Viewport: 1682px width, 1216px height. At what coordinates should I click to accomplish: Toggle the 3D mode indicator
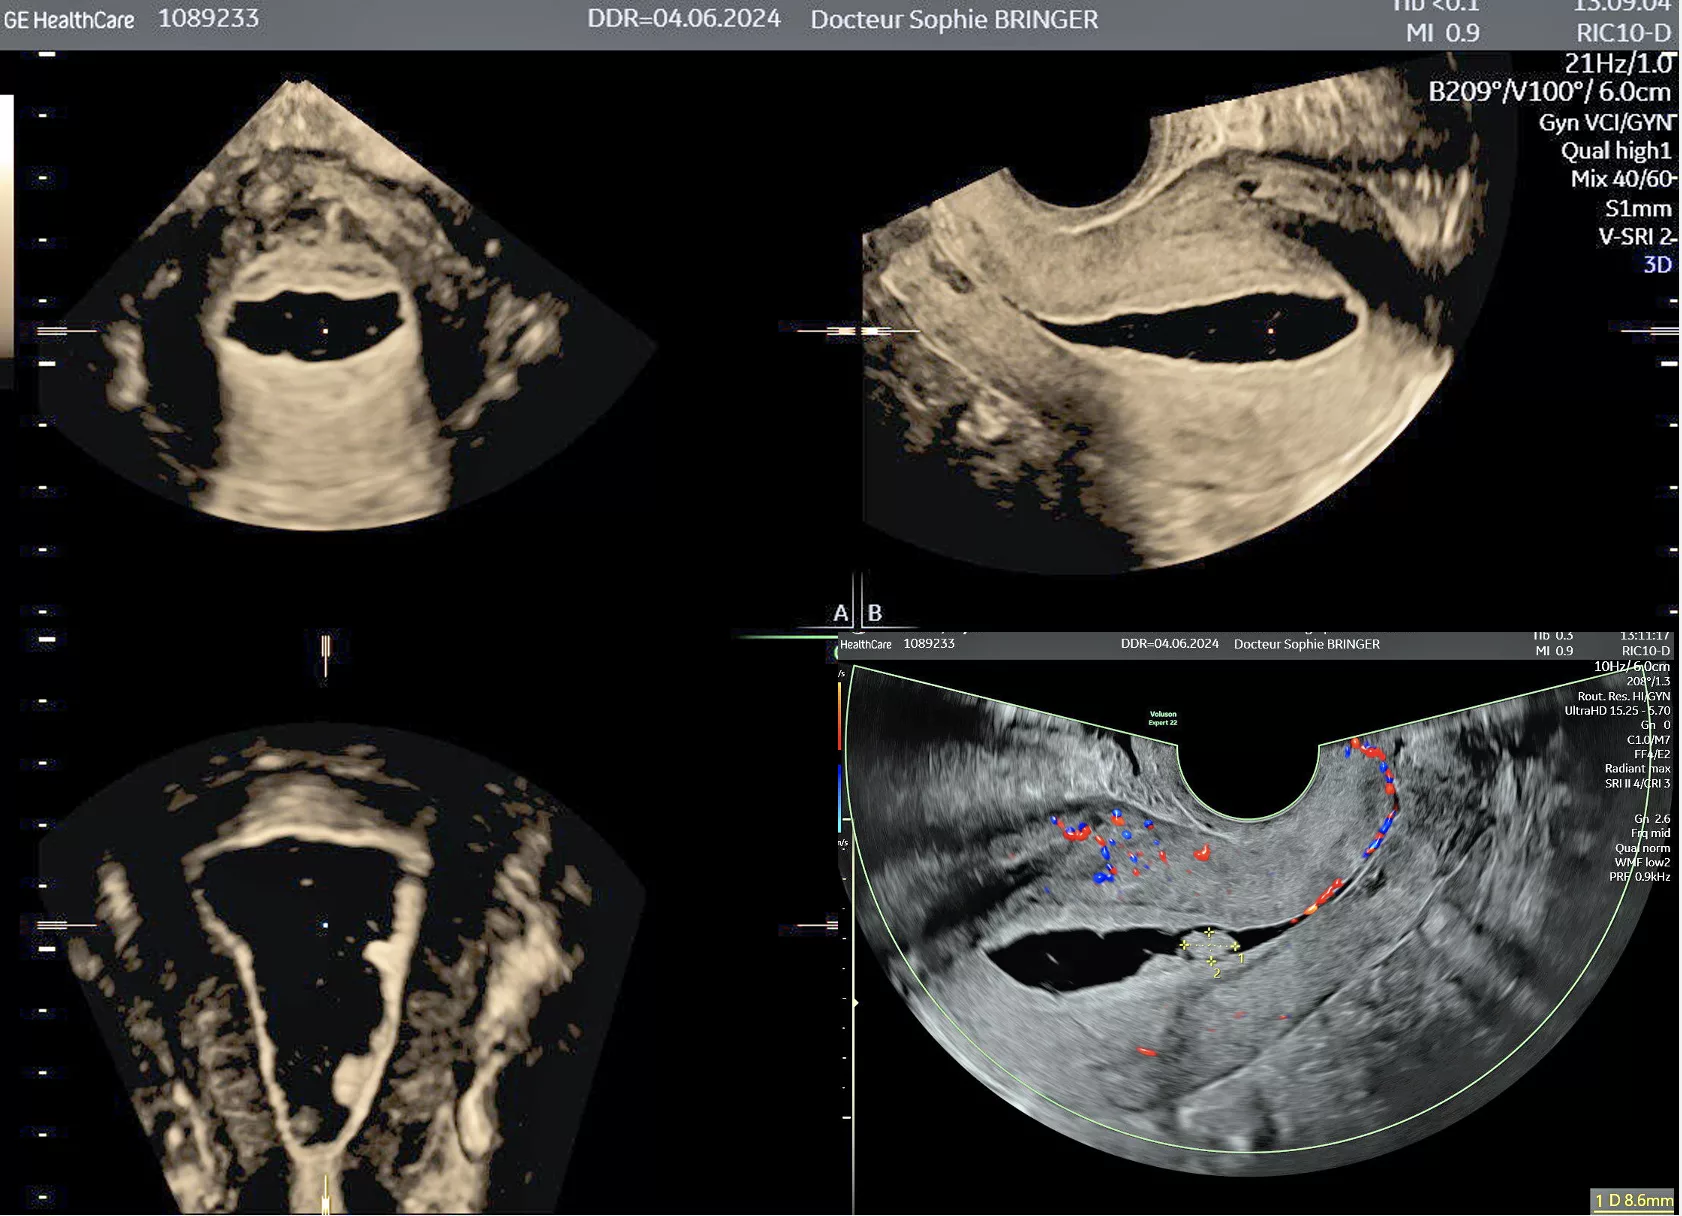point(1657,265)
